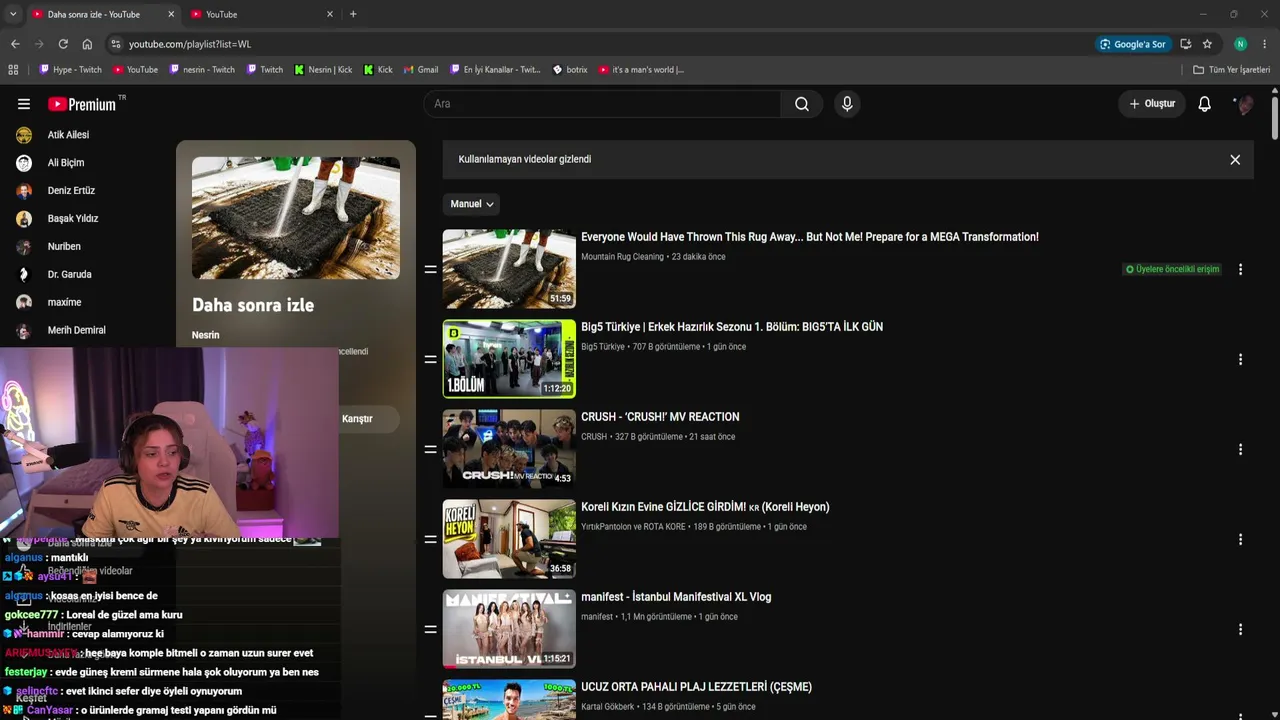Open the Chrome profile 'N' avatar
The image size is (1280, 720).
pos(1240,44)
